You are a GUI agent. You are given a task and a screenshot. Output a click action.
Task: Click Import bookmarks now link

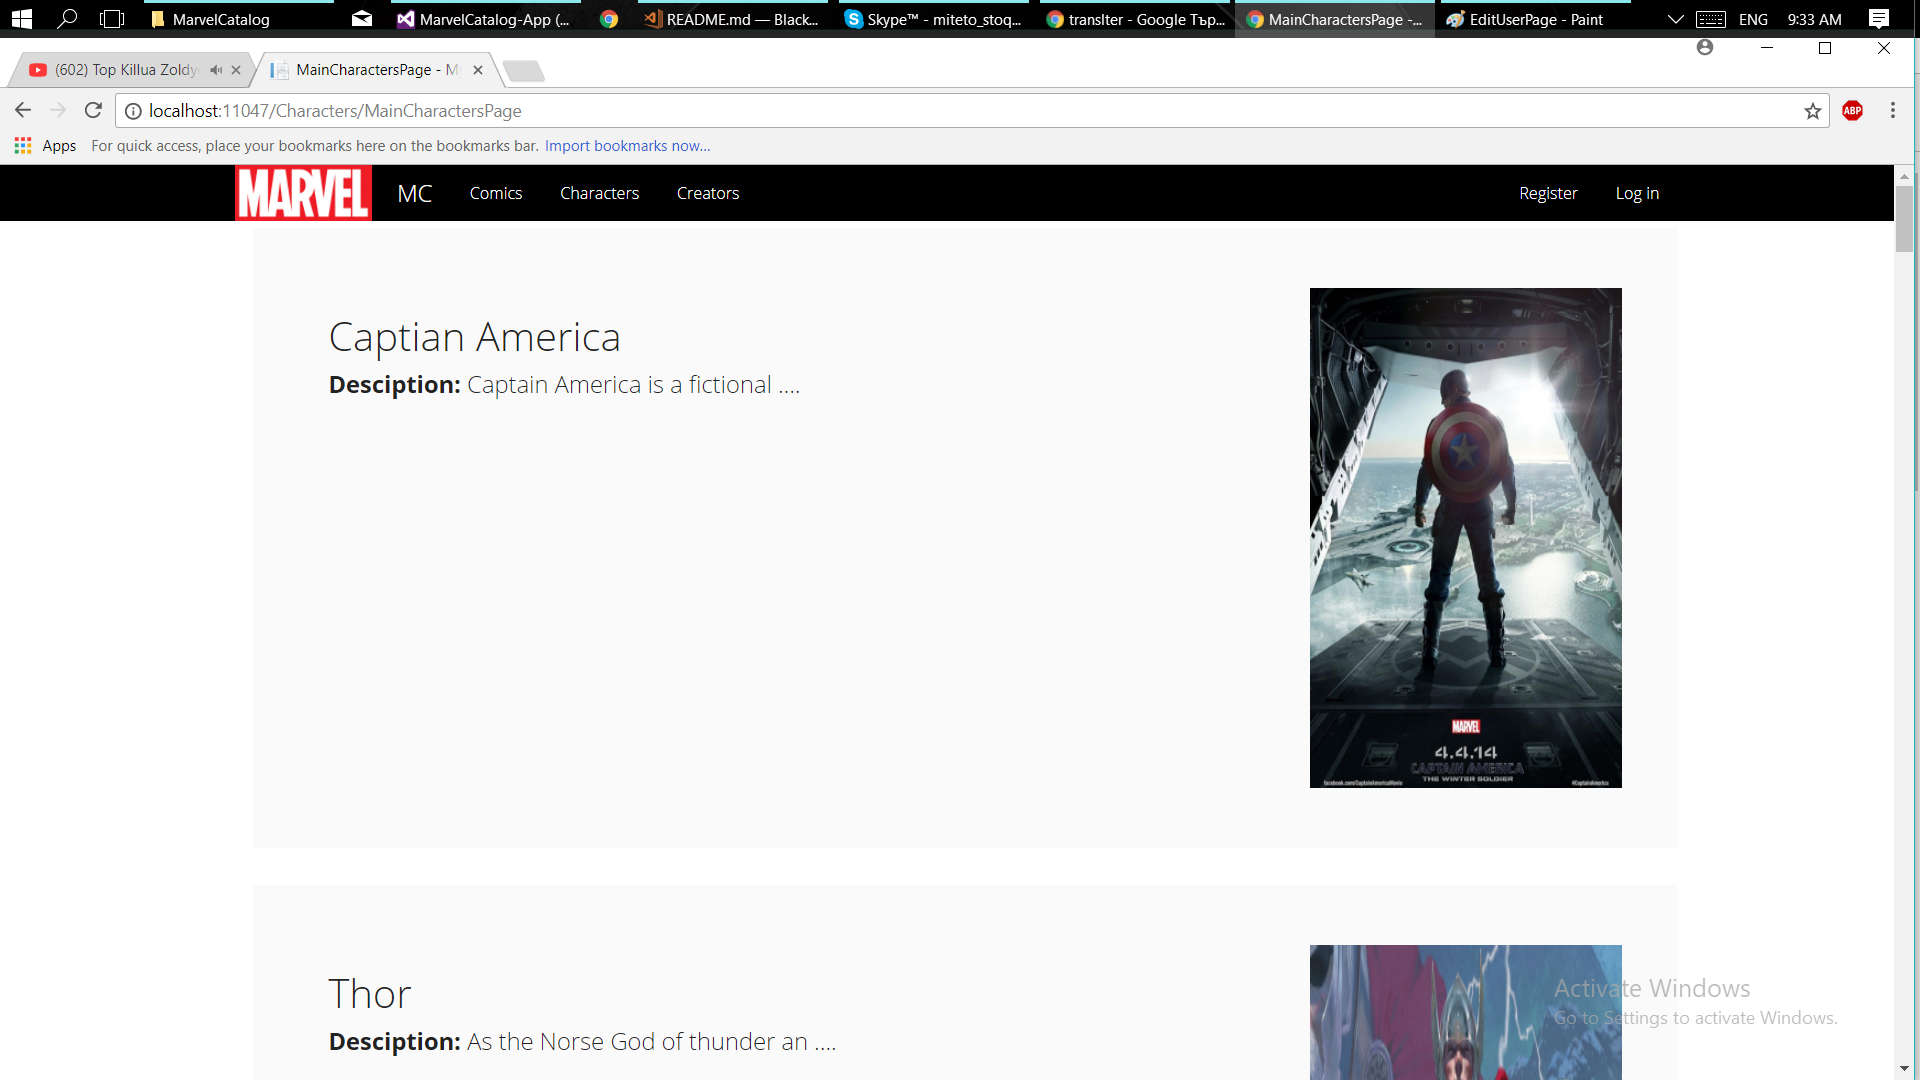pyautogui.click(x=627, y=146)
